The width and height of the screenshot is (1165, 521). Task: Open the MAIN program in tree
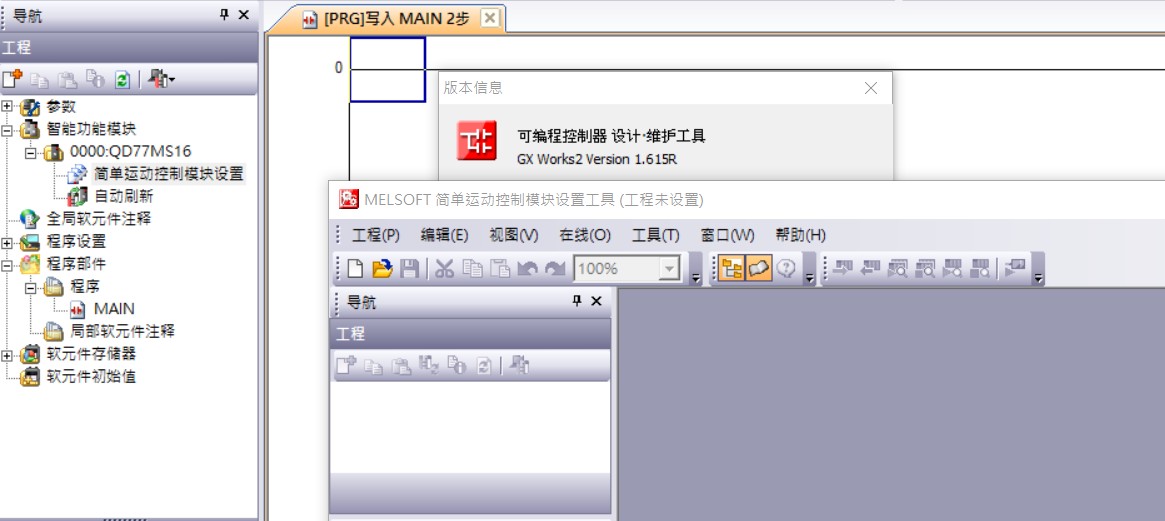(113, 309)
